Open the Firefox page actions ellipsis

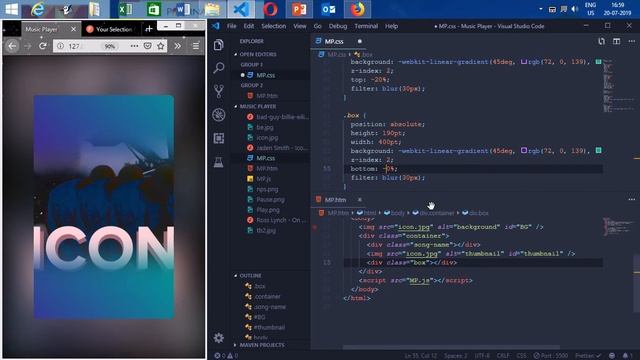[134, 46]
